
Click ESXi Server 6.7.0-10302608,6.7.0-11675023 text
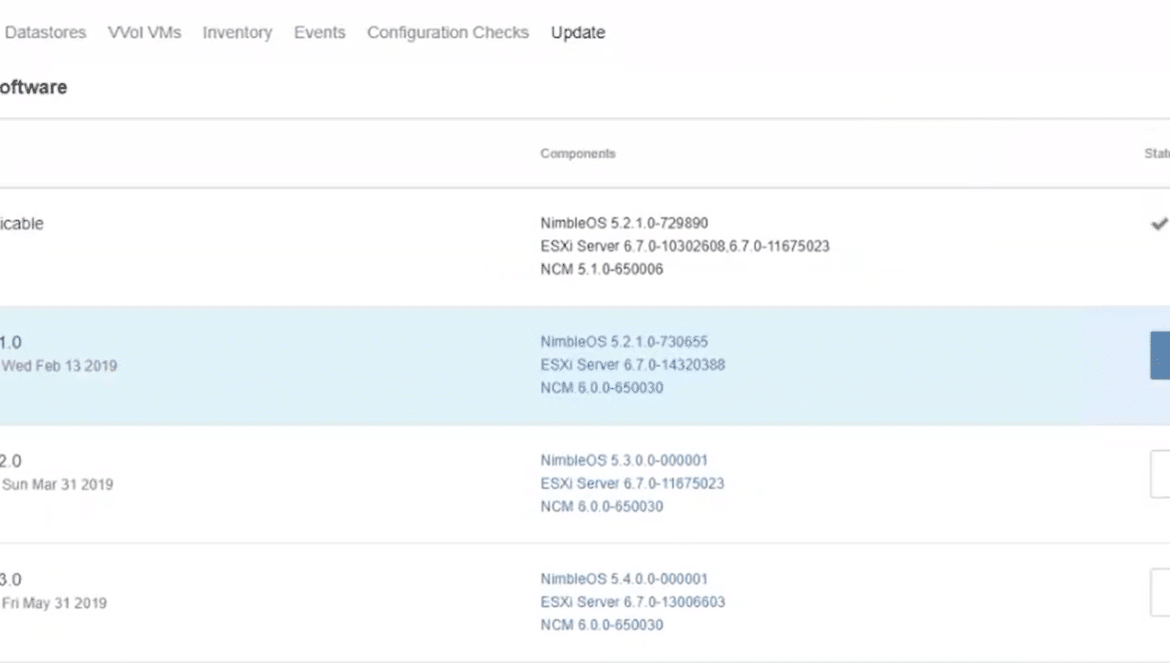click(685, 246)
